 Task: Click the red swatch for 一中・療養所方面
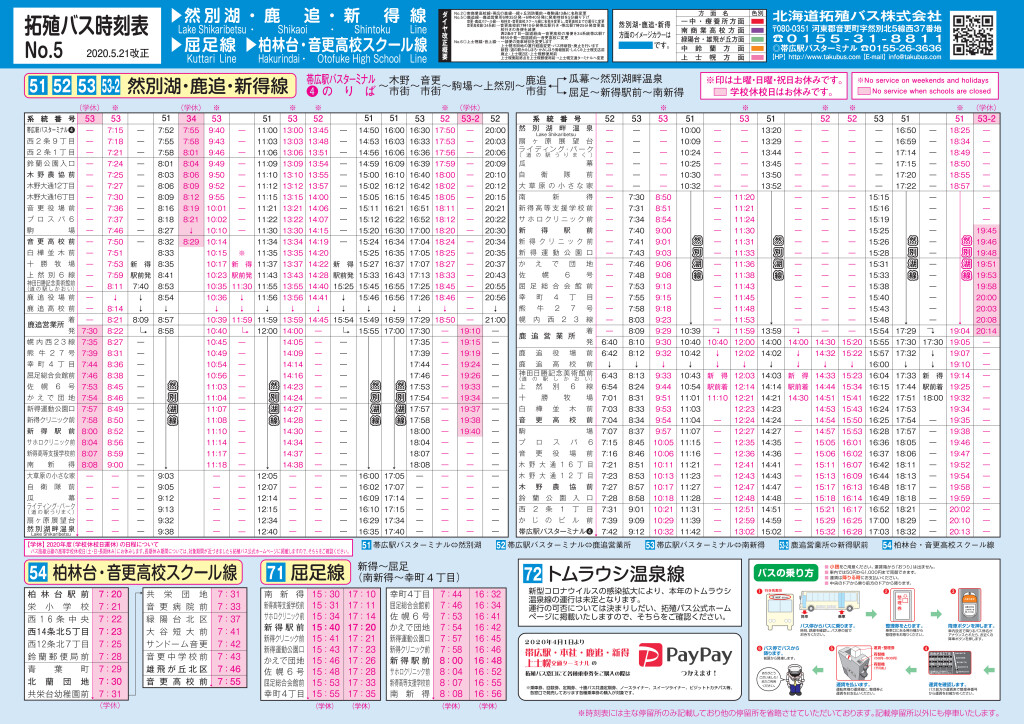(x=757, y=22)
